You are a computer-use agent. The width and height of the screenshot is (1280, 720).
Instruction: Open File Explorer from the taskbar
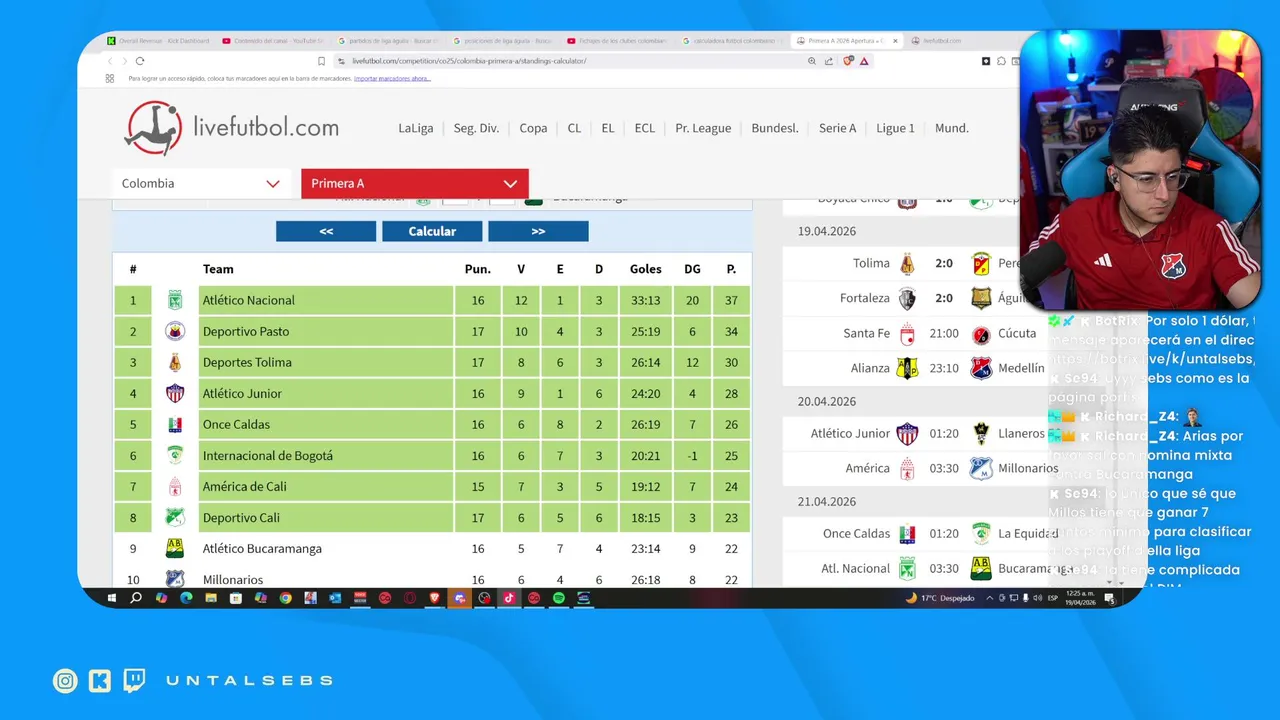point(211,598)
